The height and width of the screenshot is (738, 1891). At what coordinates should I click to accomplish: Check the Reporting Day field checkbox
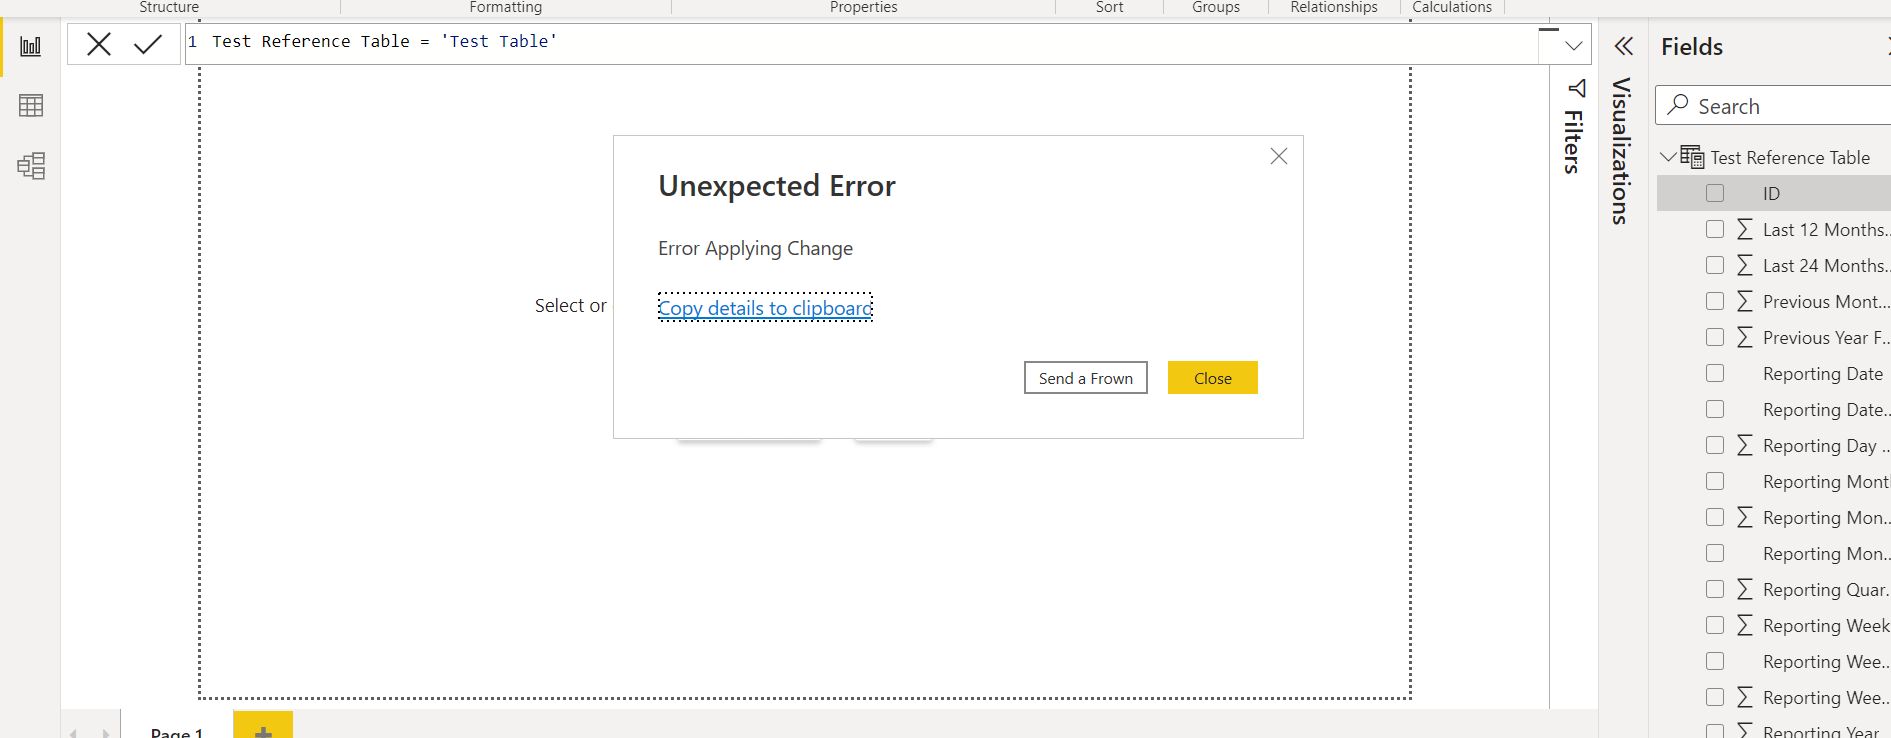tap(1715, 445)
